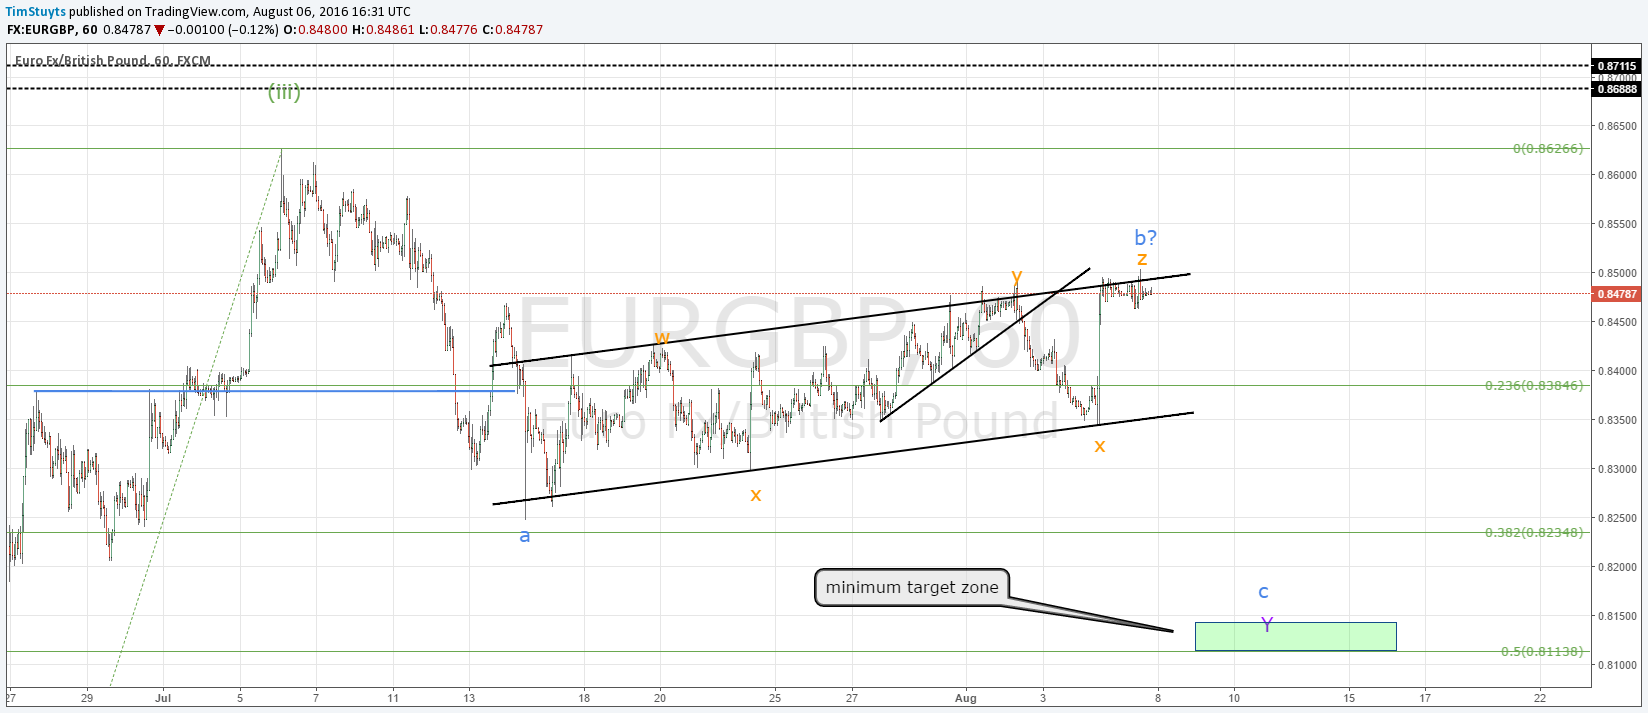Select the blue horizontal line near 0.83800

click(x=275, y=390)
